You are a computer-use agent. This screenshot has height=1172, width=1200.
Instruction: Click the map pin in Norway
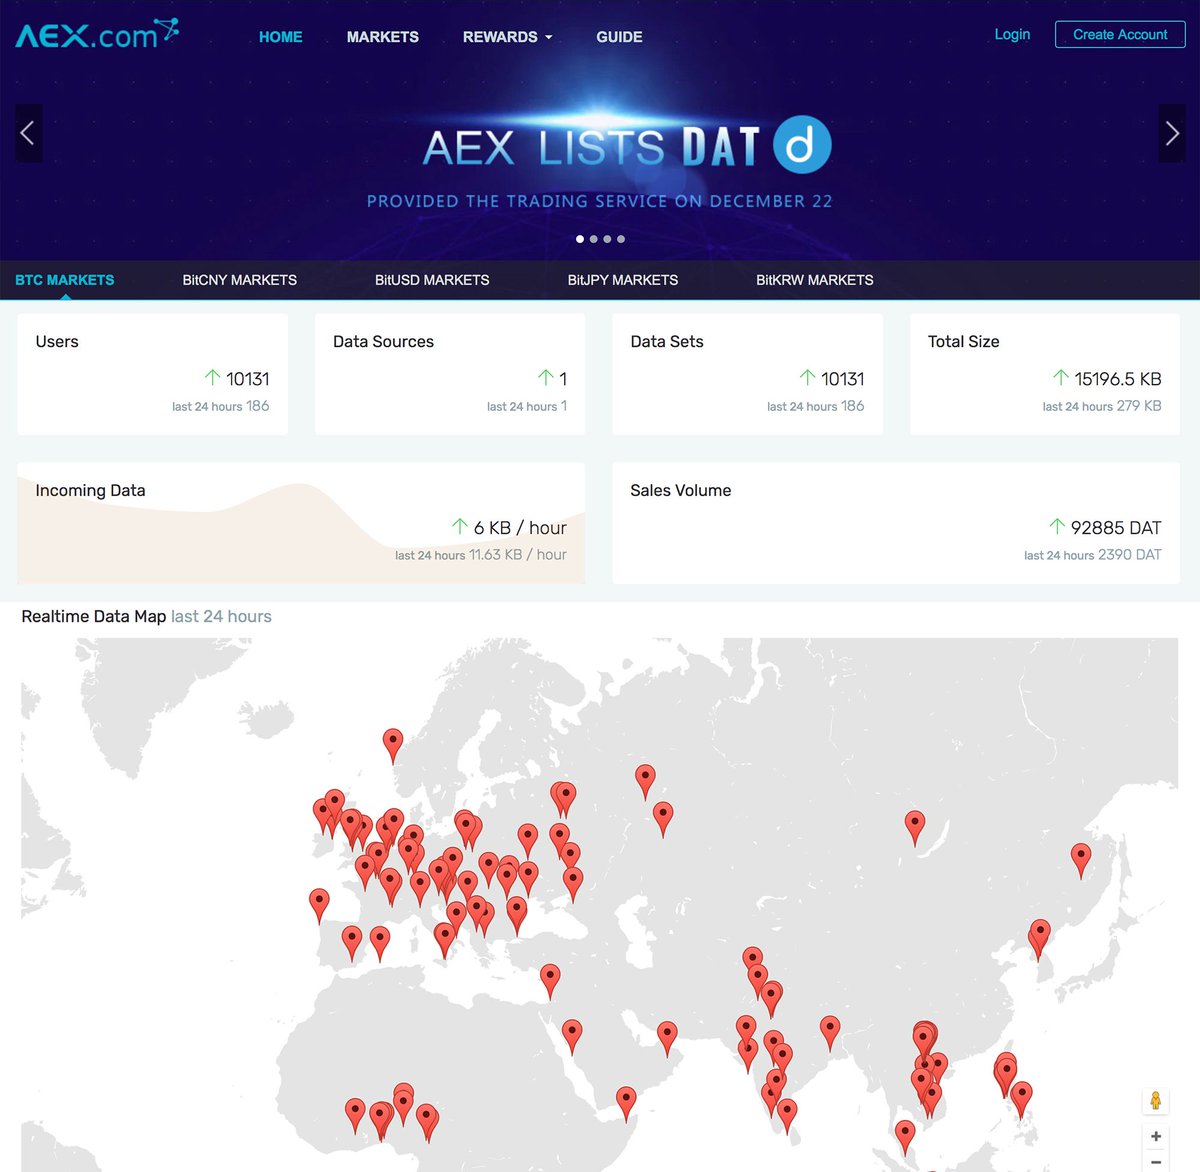click(393, 744)
